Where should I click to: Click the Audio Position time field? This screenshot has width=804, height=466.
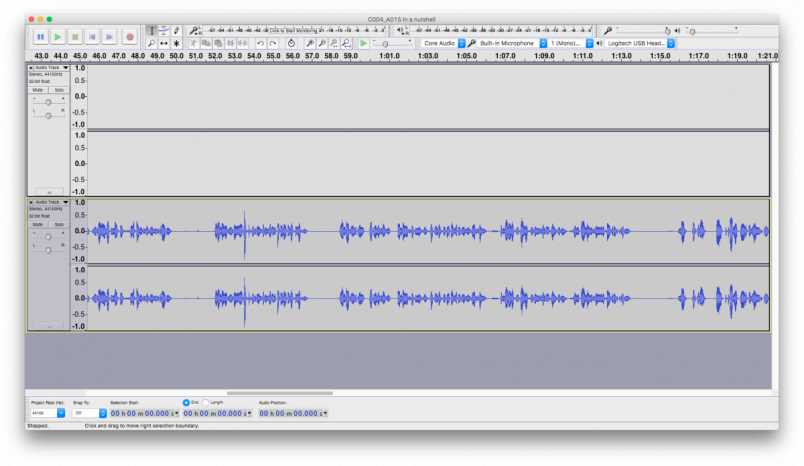click(293, 413)
